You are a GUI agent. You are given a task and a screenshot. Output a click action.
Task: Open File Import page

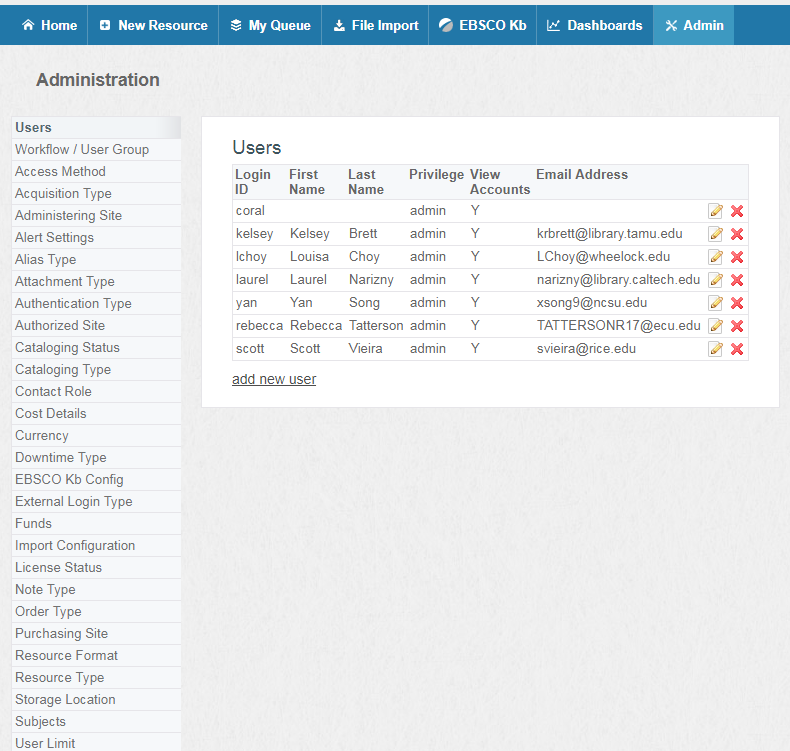[375, 25]
